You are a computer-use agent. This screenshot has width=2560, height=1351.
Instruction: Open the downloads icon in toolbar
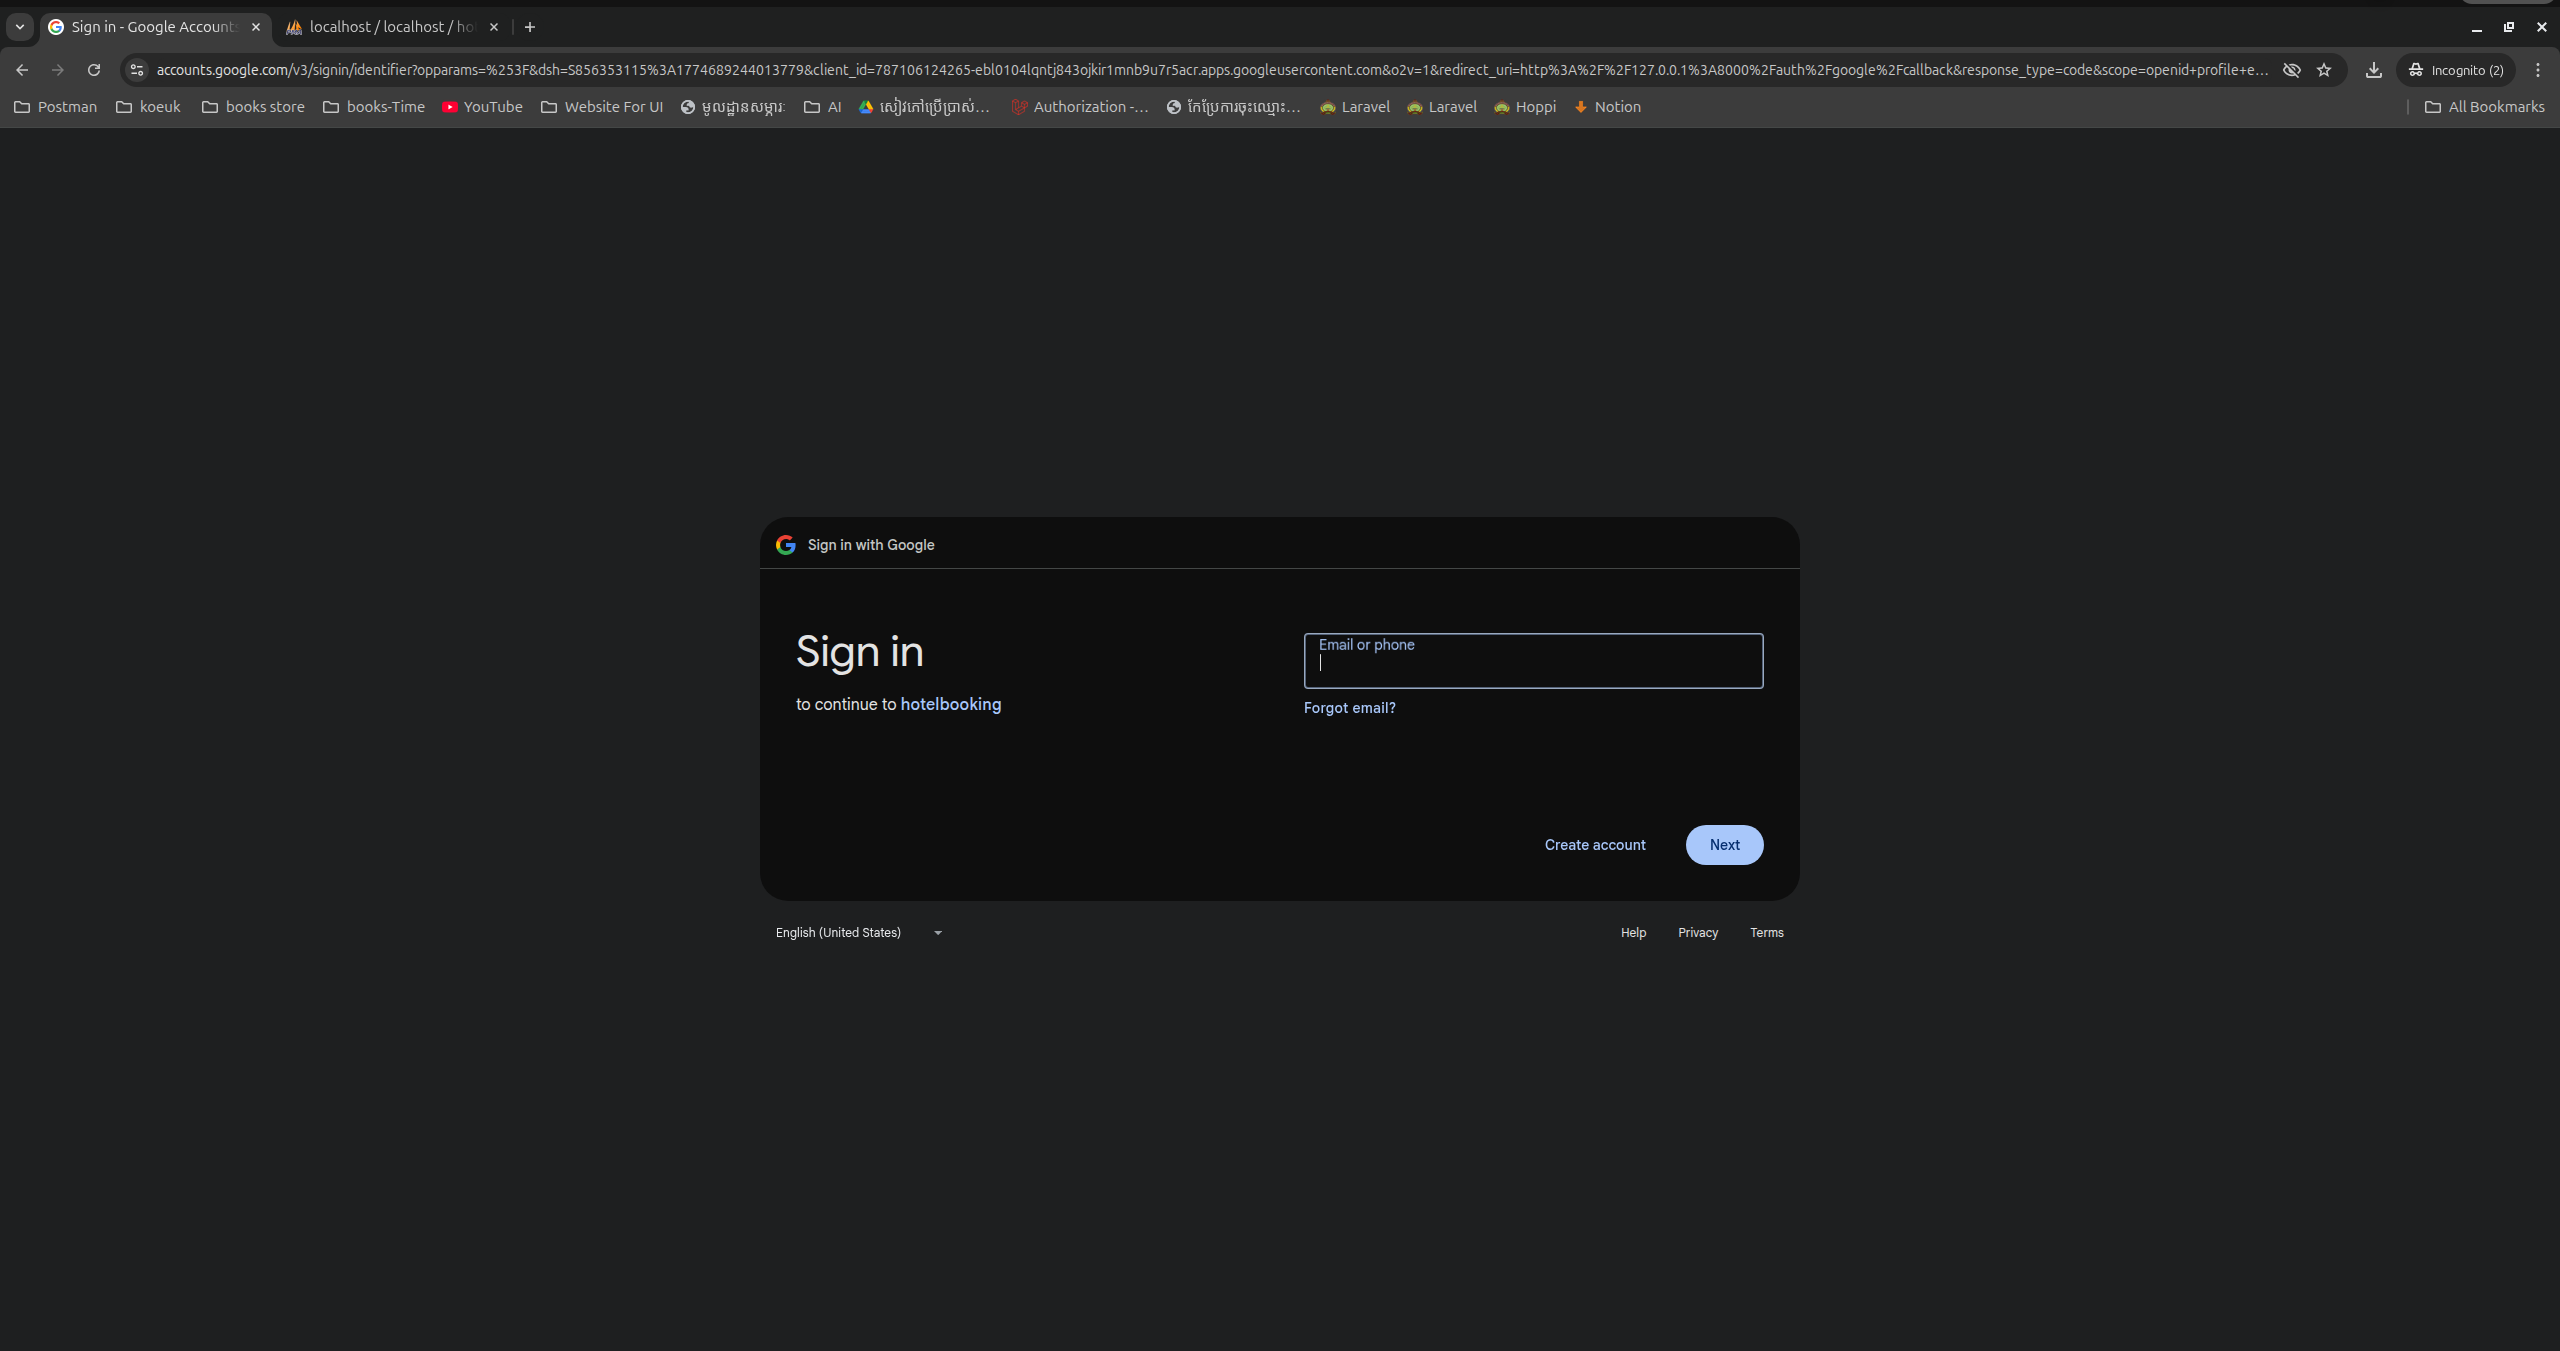click(x=2374, y=70)
